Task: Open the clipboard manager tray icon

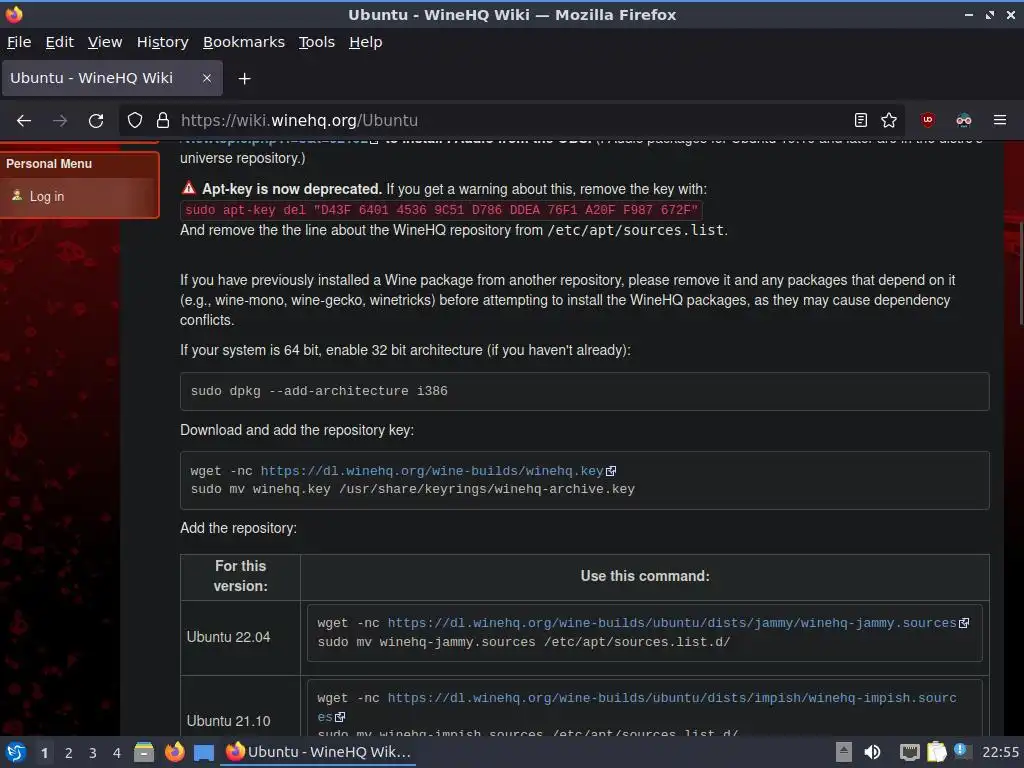Action: pos(936,752)
